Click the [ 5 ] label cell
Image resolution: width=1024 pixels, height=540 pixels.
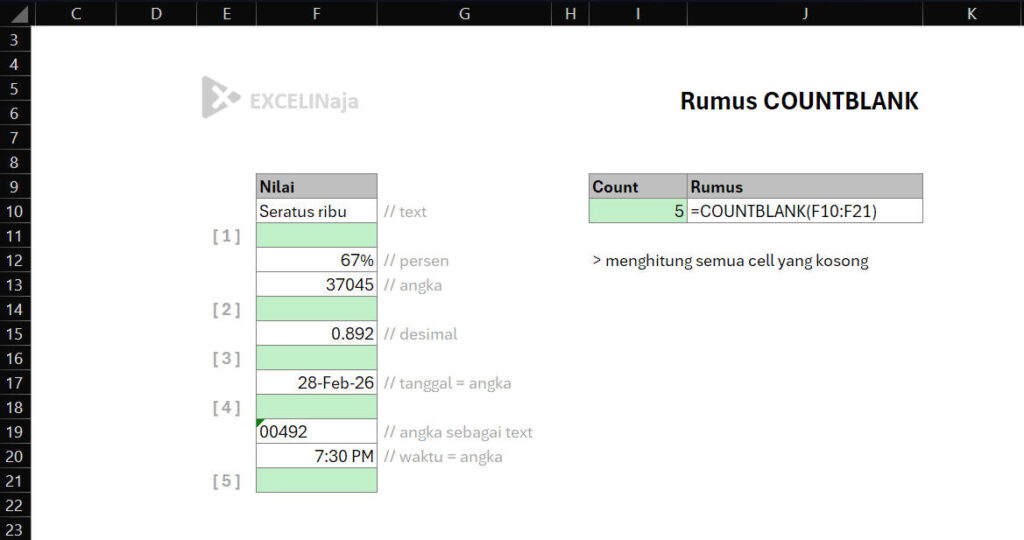point(227,481)
